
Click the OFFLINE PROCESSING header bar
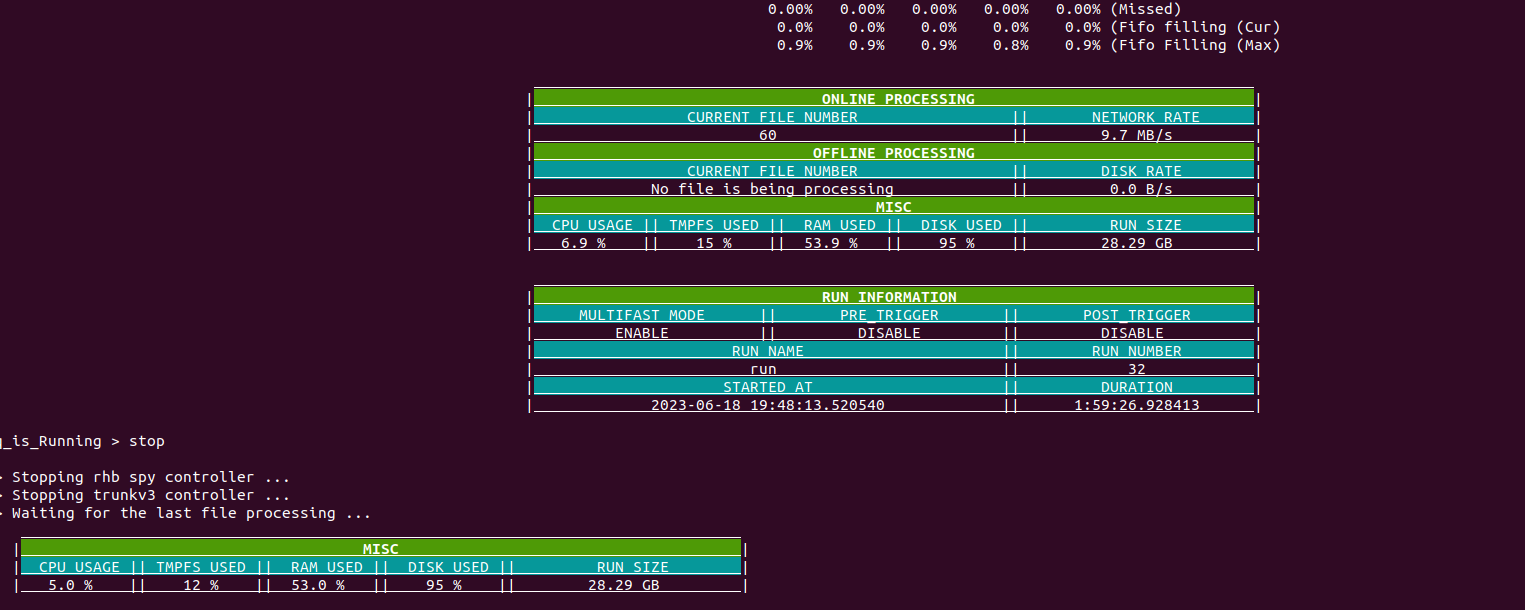coord(893,153)
